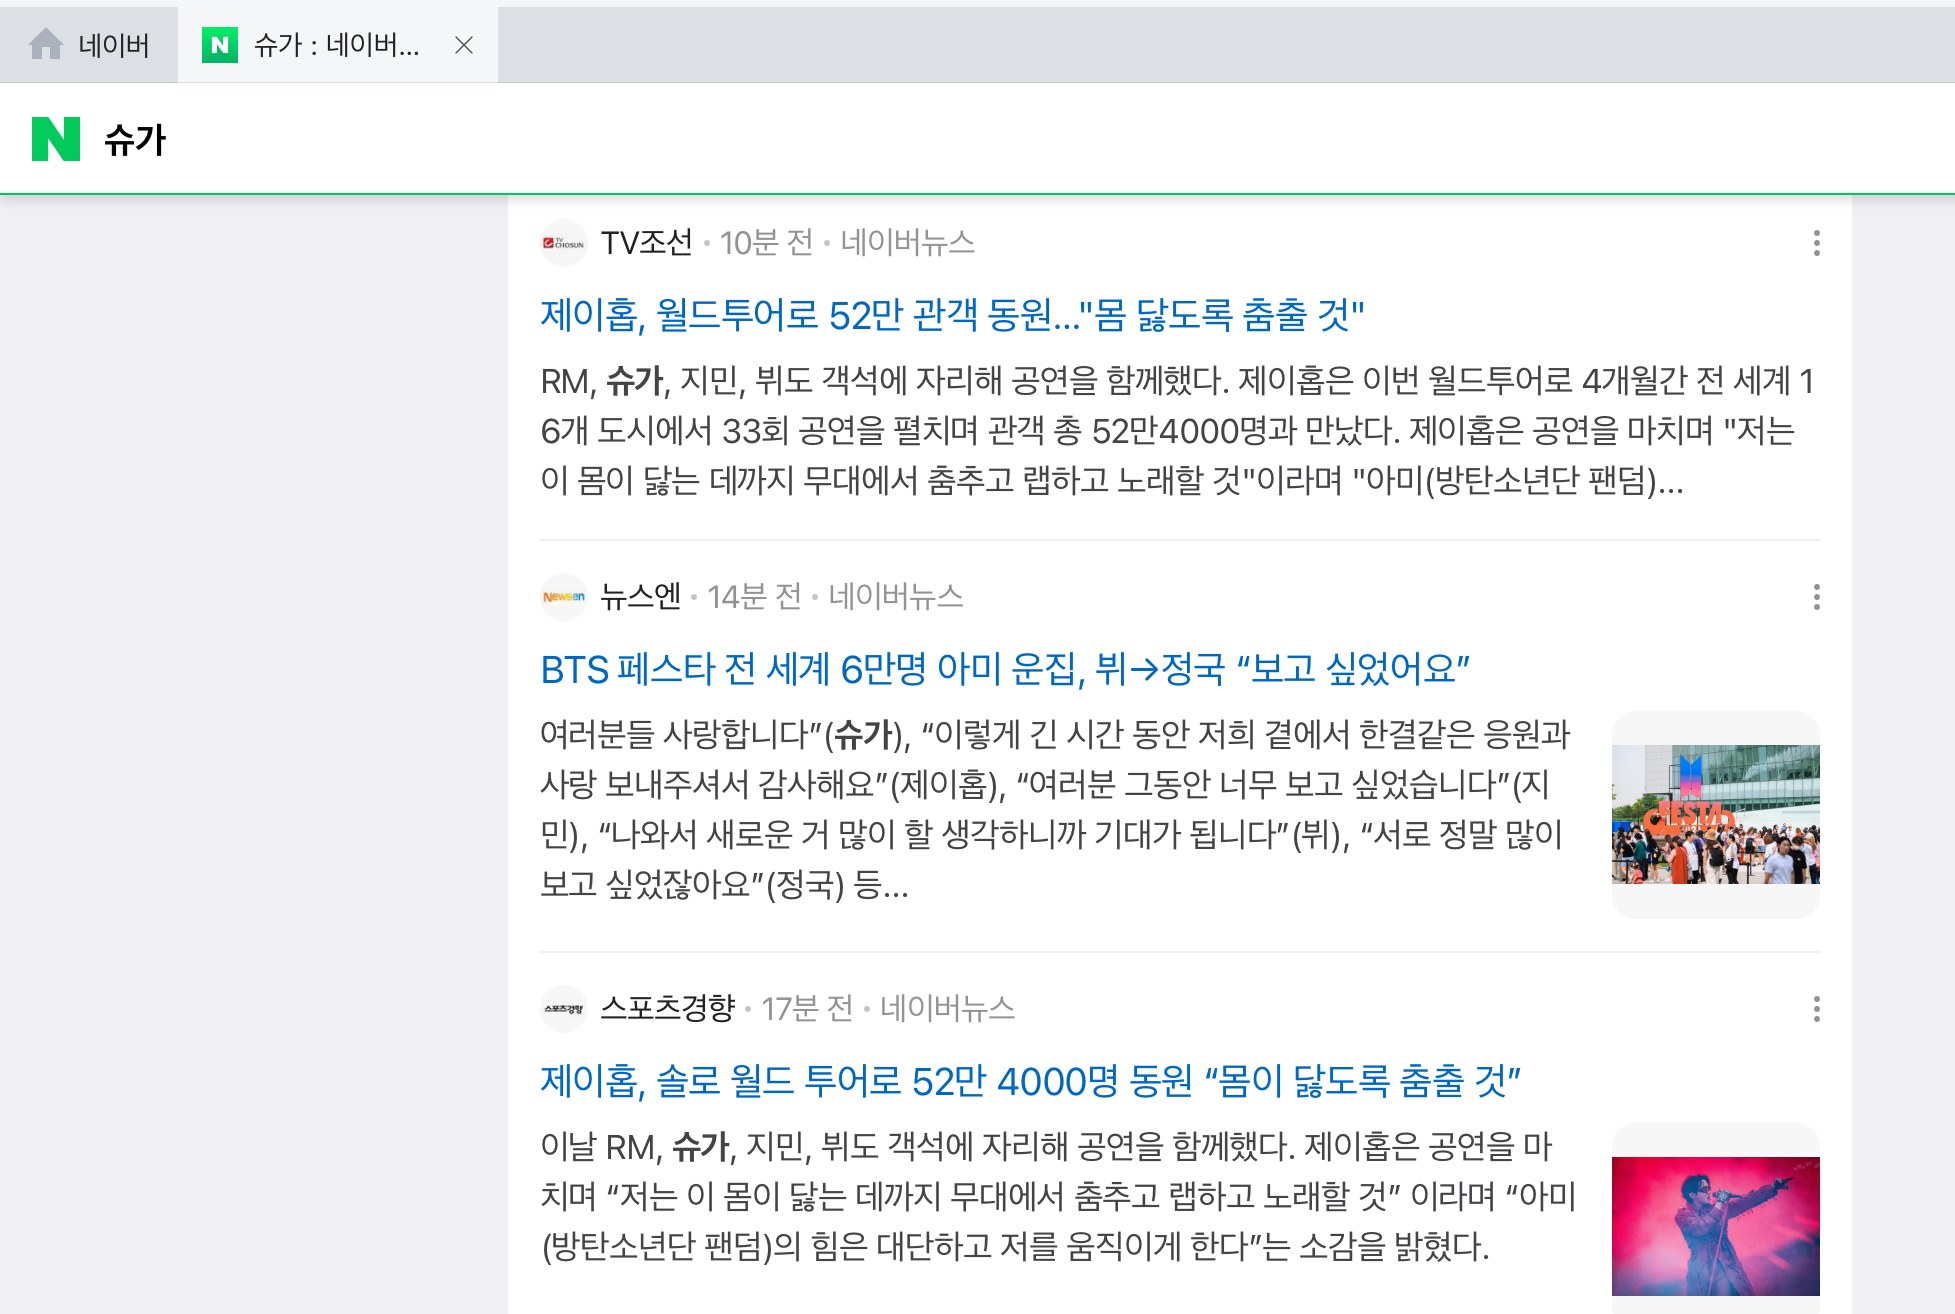Image resolution: width=1955 pixels, height=1314 pixels.
Task: Open headline 제이홉, 월드투어로 52만 관객 동원
Action: click(952, 315)
